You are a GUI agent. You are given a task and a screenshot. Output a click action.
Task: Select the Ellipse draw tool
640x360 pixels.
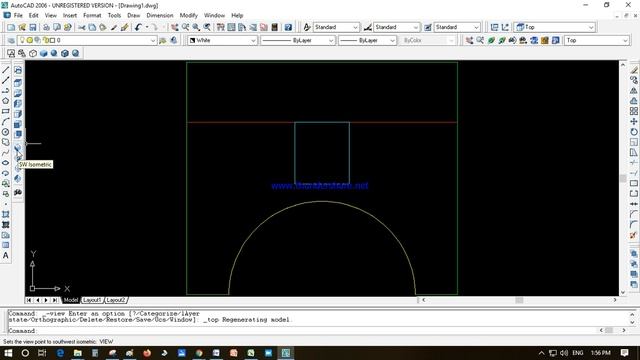pyautogui.click(x=6, y=163)
